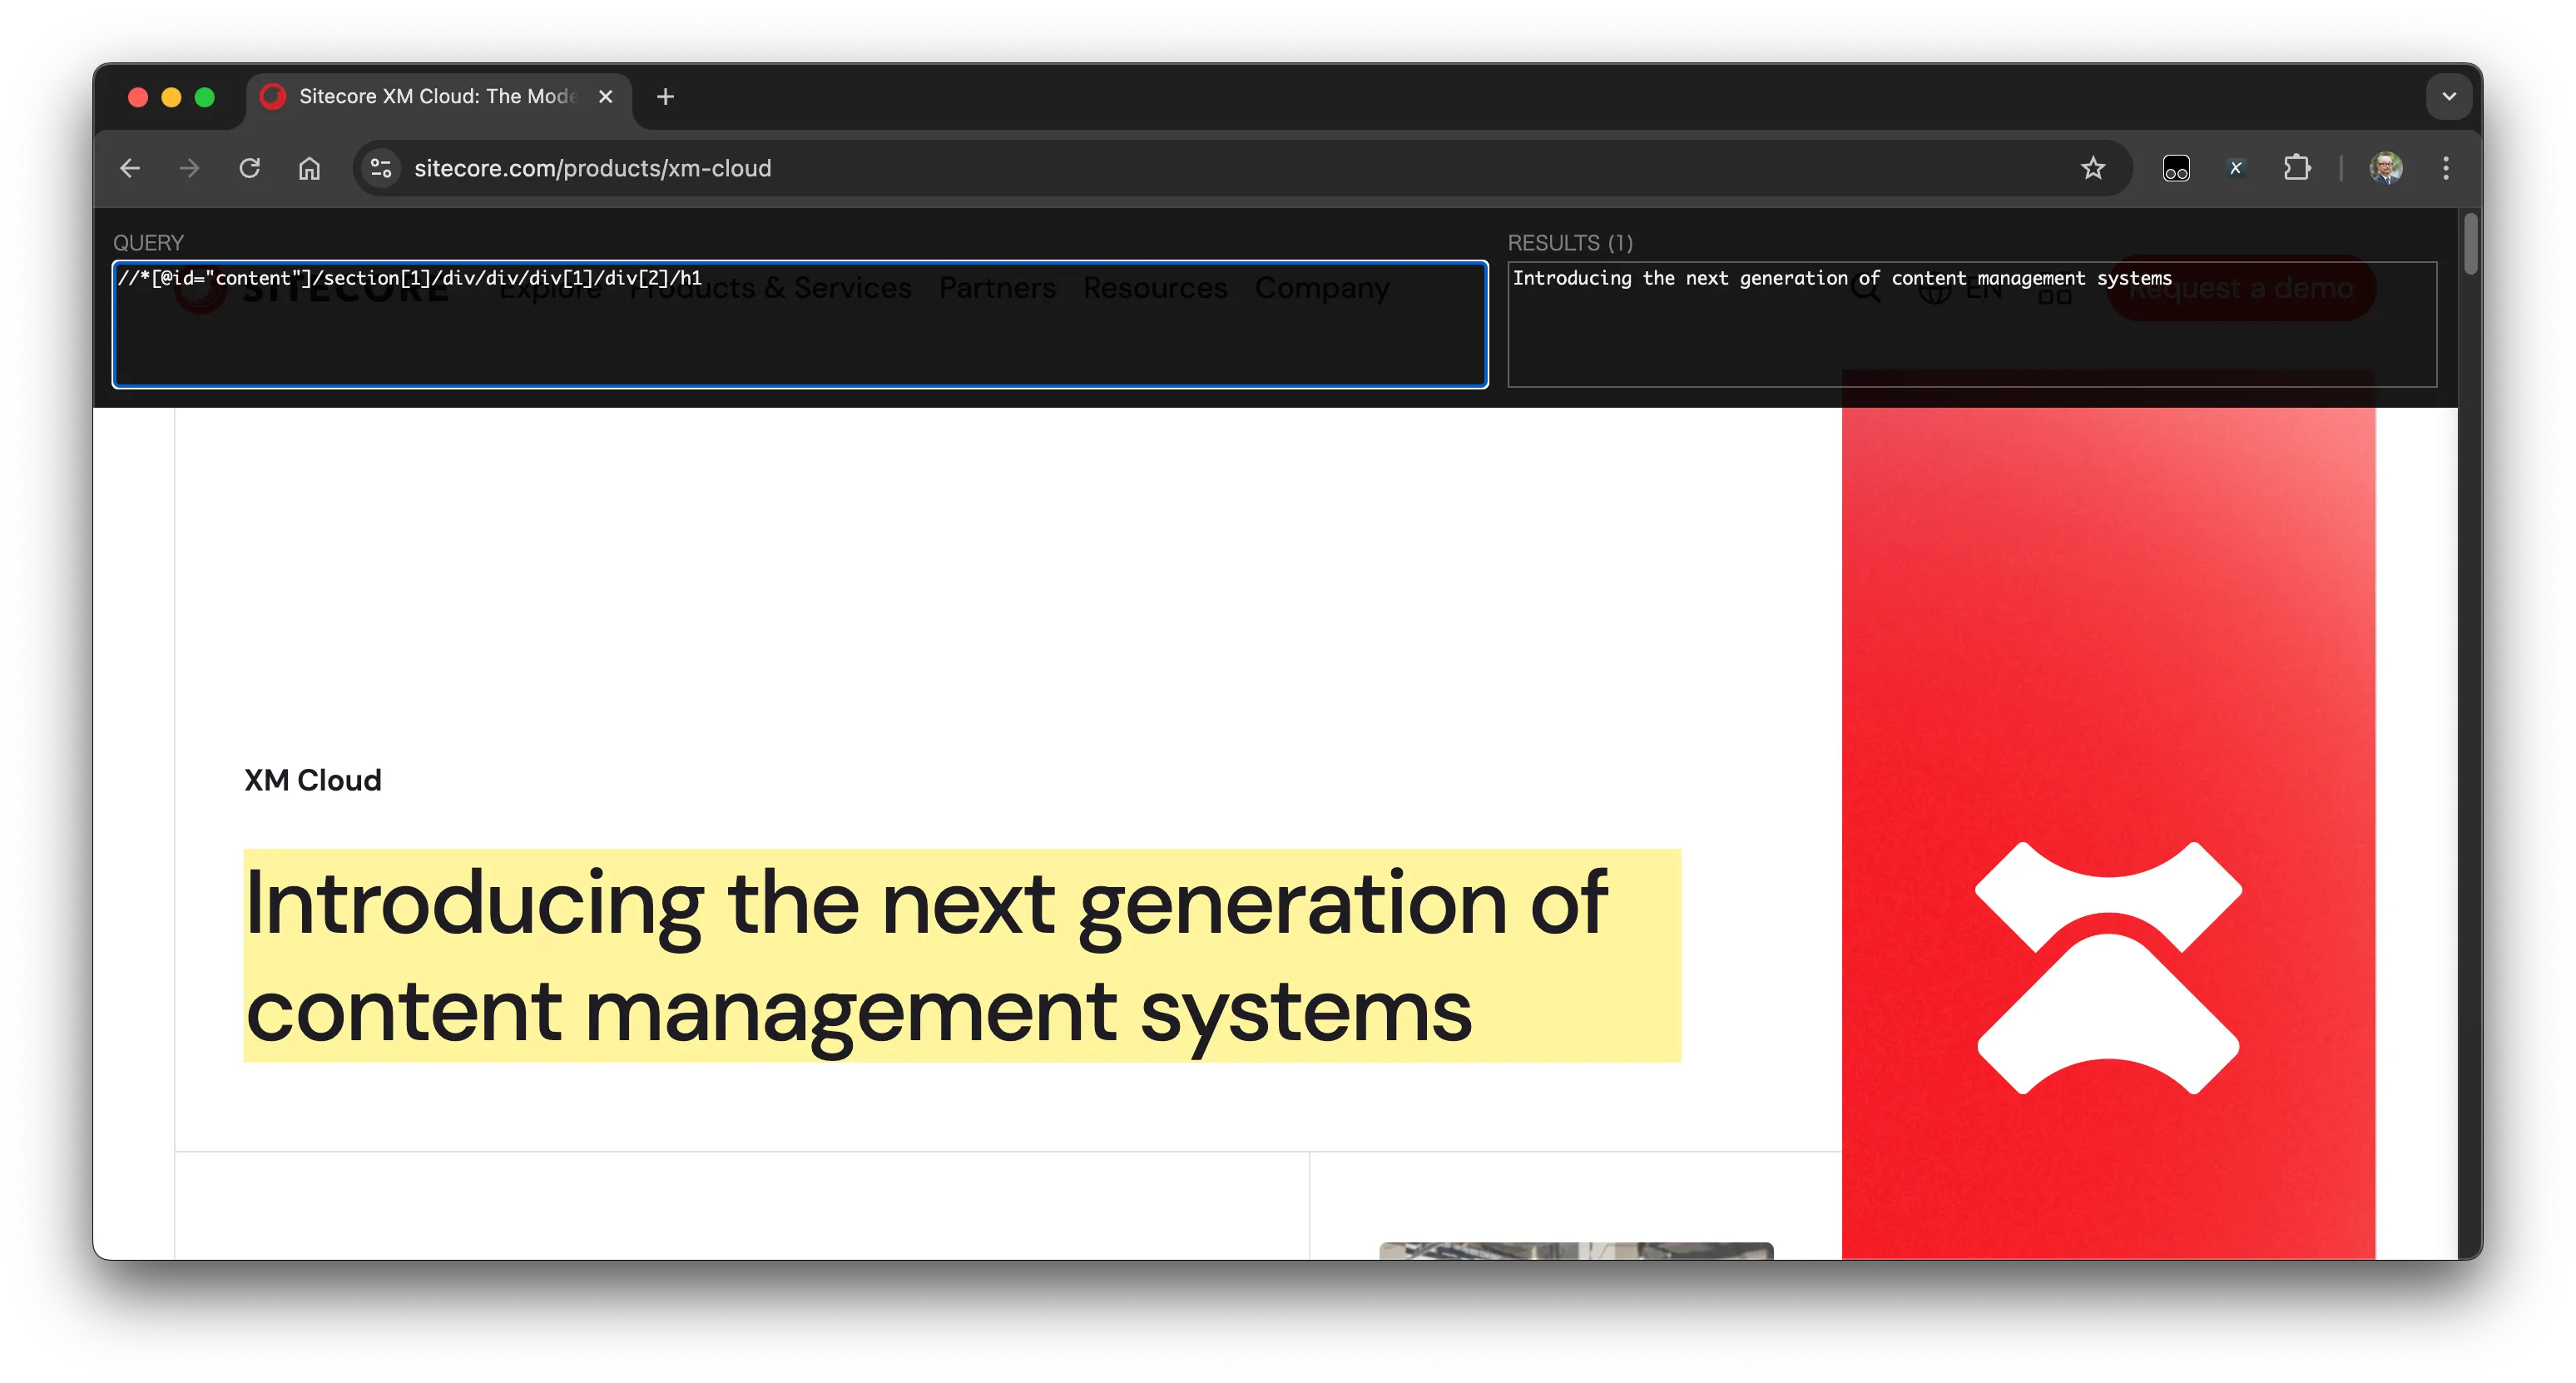This screenshot has width=2576, height=1383.
Task: Click the page vertical scrollbar
Action: point(2470,243)
